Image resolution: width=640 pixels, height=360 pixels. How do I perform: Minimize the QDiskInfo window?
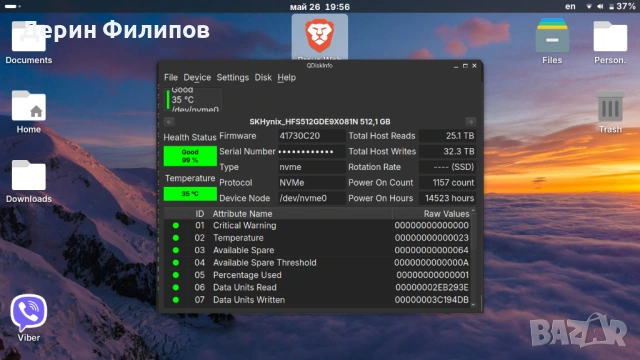click(x=456, y=66)
